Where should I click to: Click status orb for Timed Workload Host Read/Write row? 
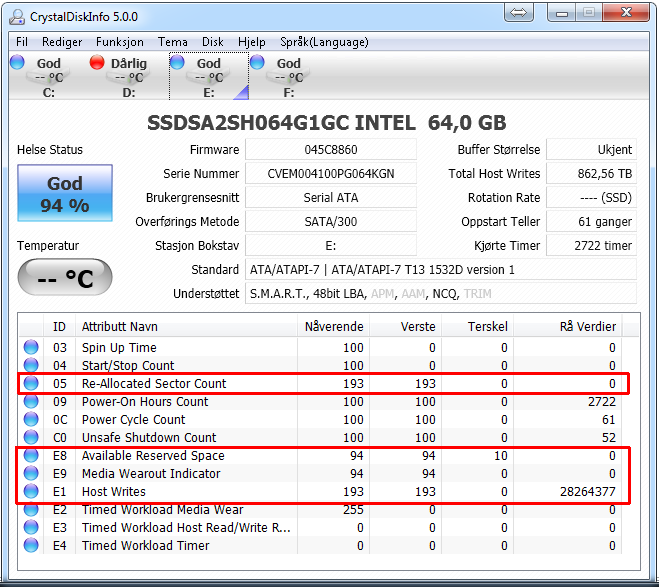(x=31, y=528)
